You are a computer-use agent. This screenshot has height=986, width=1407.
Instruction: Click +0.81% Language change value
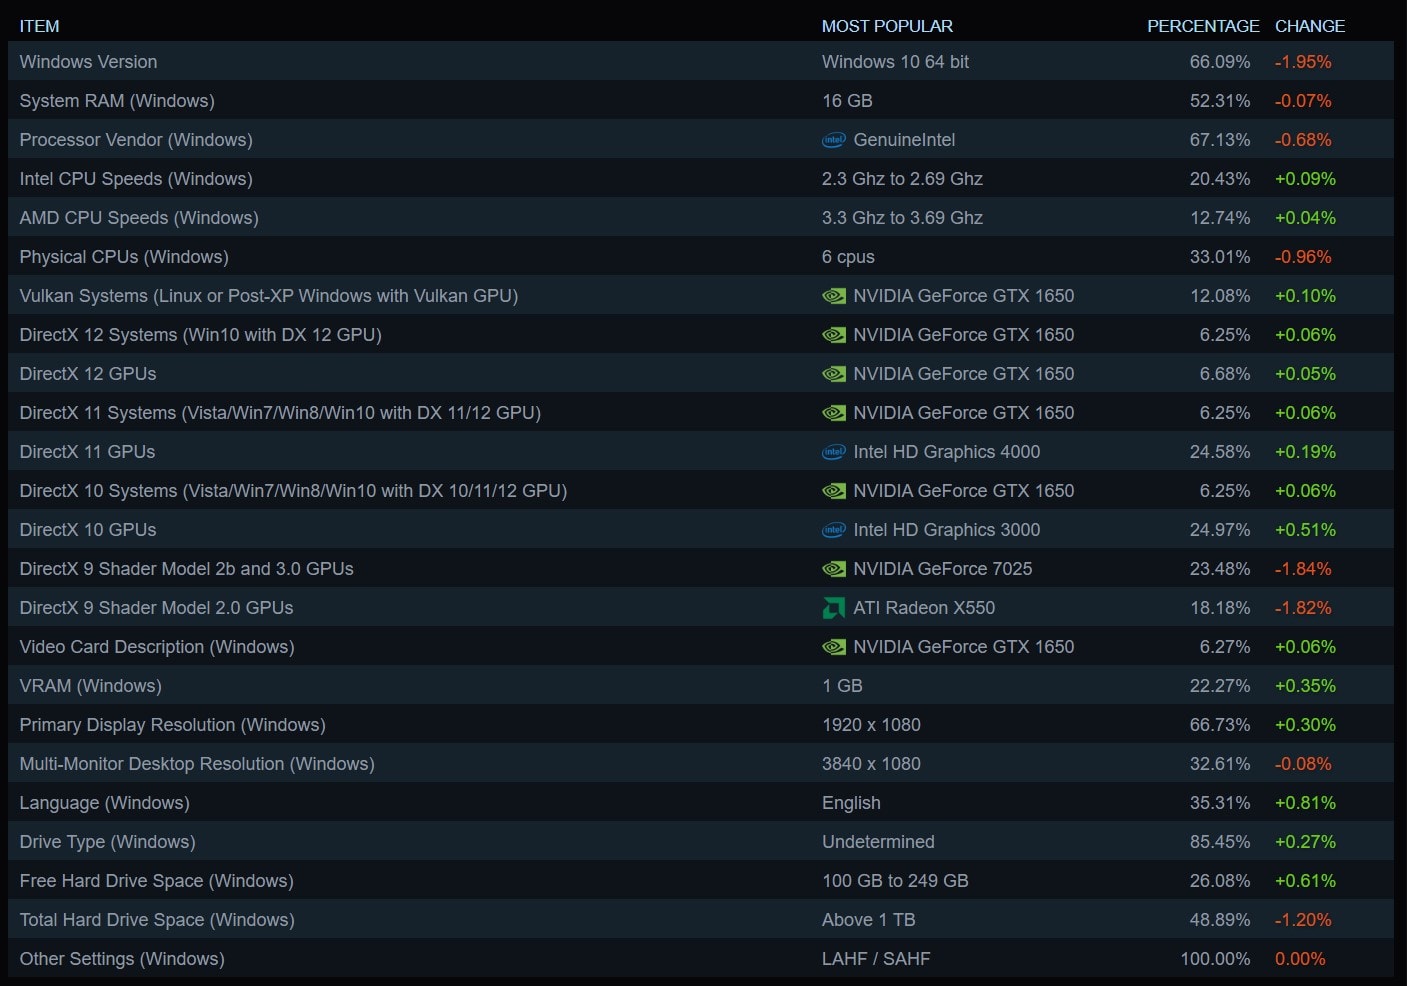pos(1305,803)
